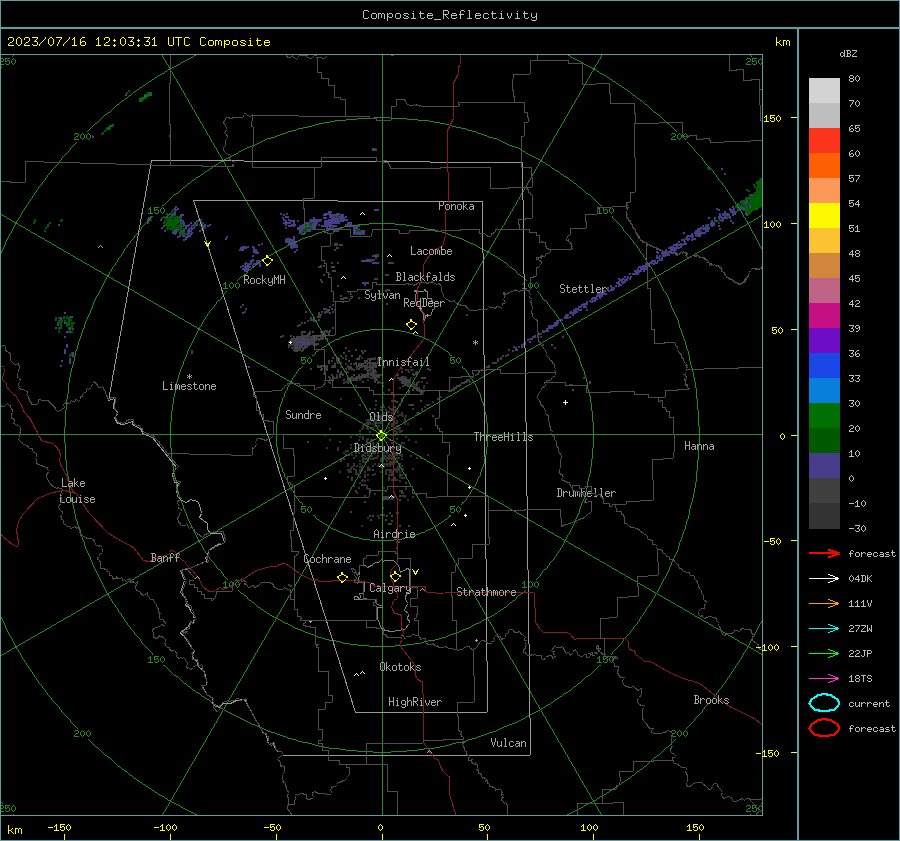Screen dimensions: 900x841
Task: Click the Innisfail label
Action: point(403,362)
